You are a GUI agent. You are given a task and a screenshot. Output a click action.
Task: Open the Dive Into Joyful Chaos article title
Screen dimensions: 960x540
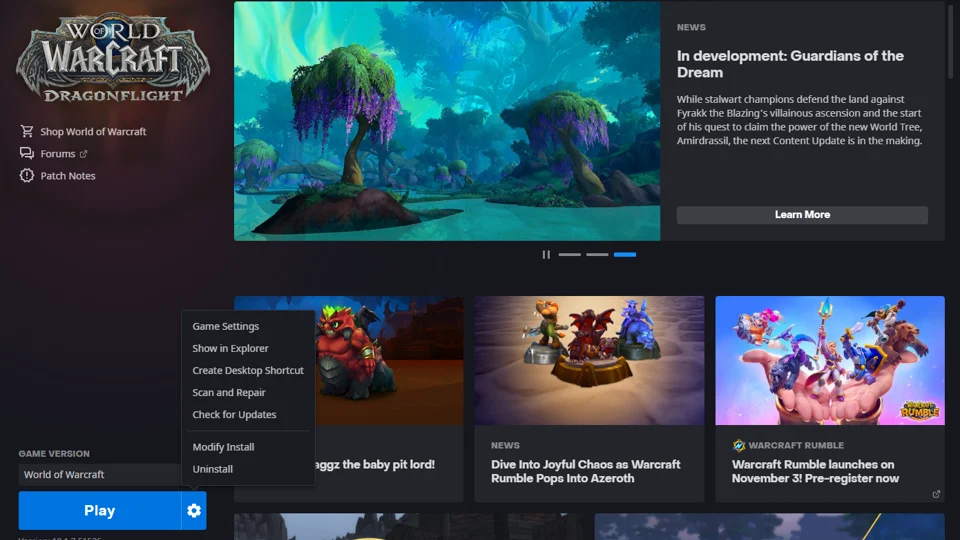coord(585,471)
